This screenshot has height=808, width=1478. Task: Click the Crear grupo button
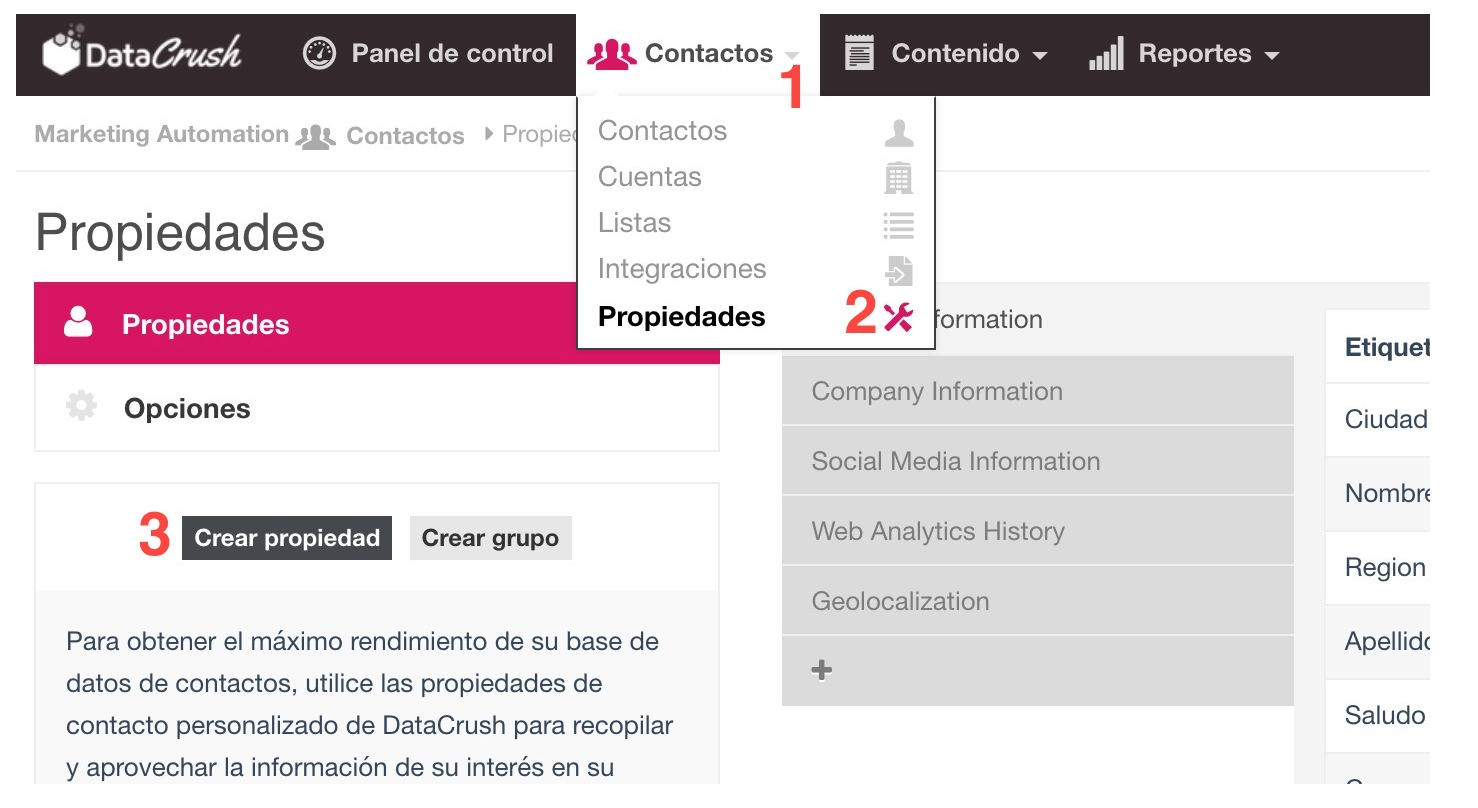pos(490,537)
